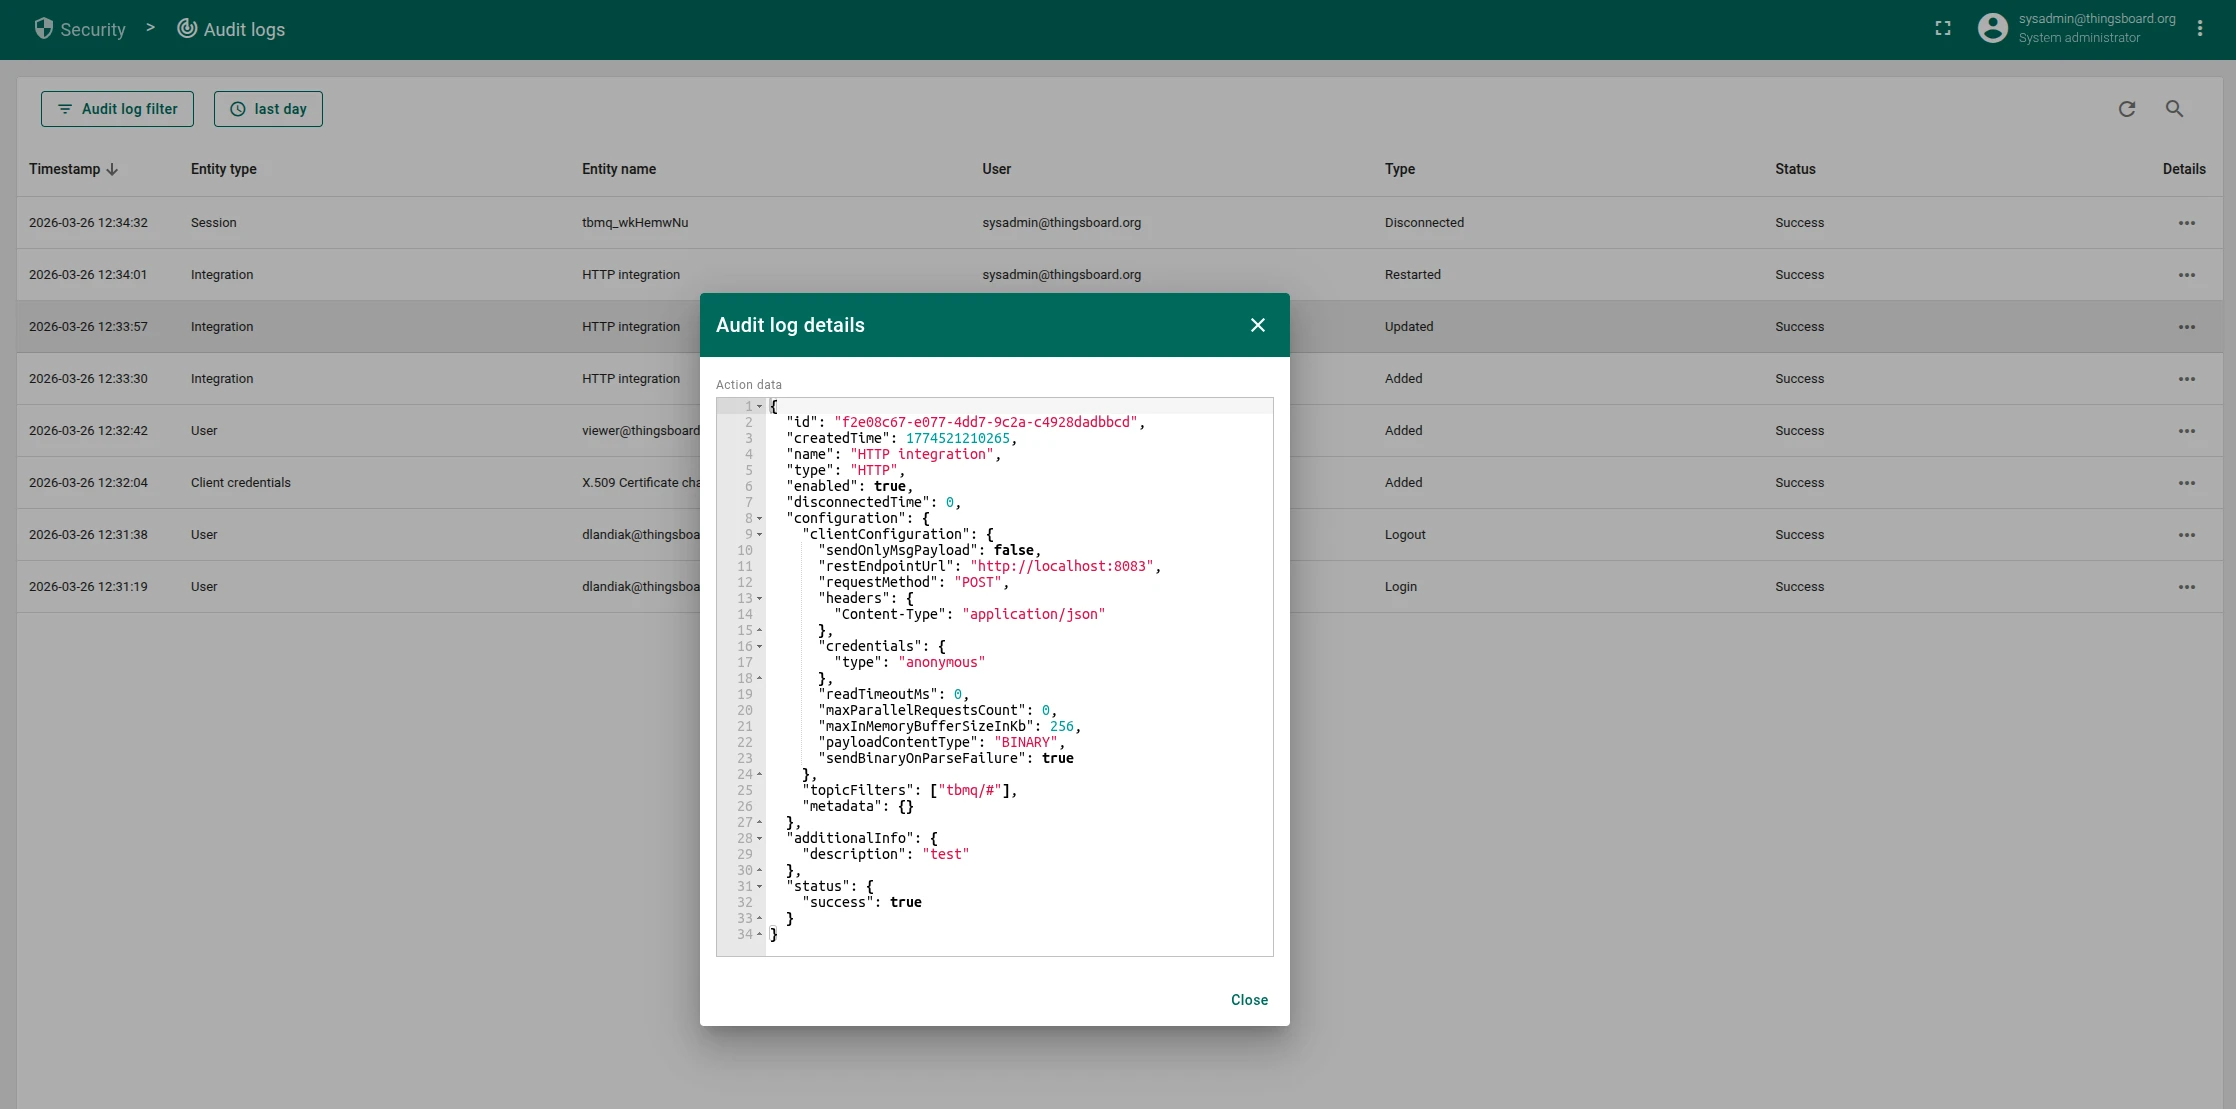The width and height of the screenshot is (2236, 1109).
Task: Click the Restarted type cell
Action: (1413, 275)
